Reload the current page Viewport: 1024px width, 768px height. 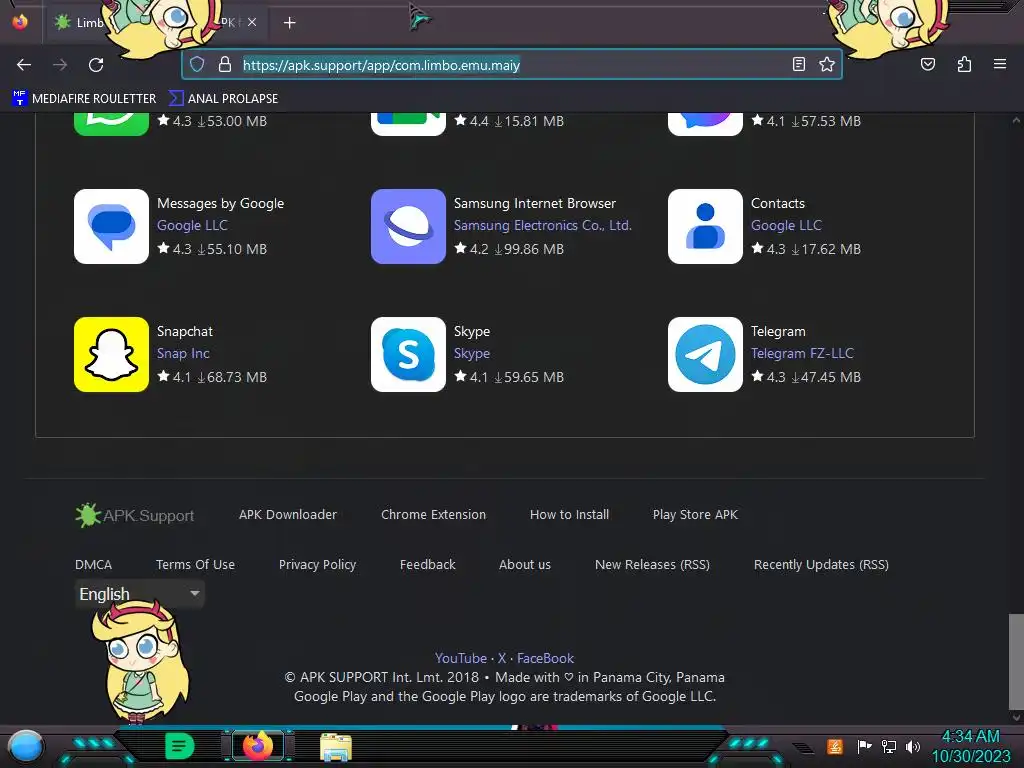(x=96, y=65)
